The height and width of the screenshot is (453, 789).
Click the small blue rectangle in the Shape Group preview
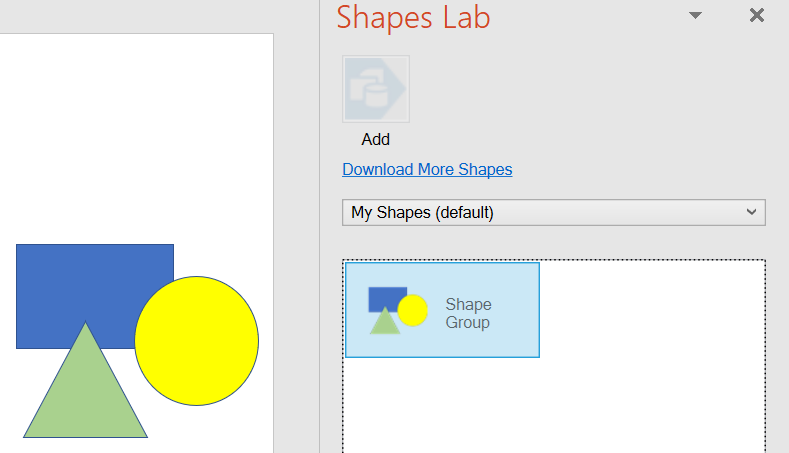(x=385, y=296)
